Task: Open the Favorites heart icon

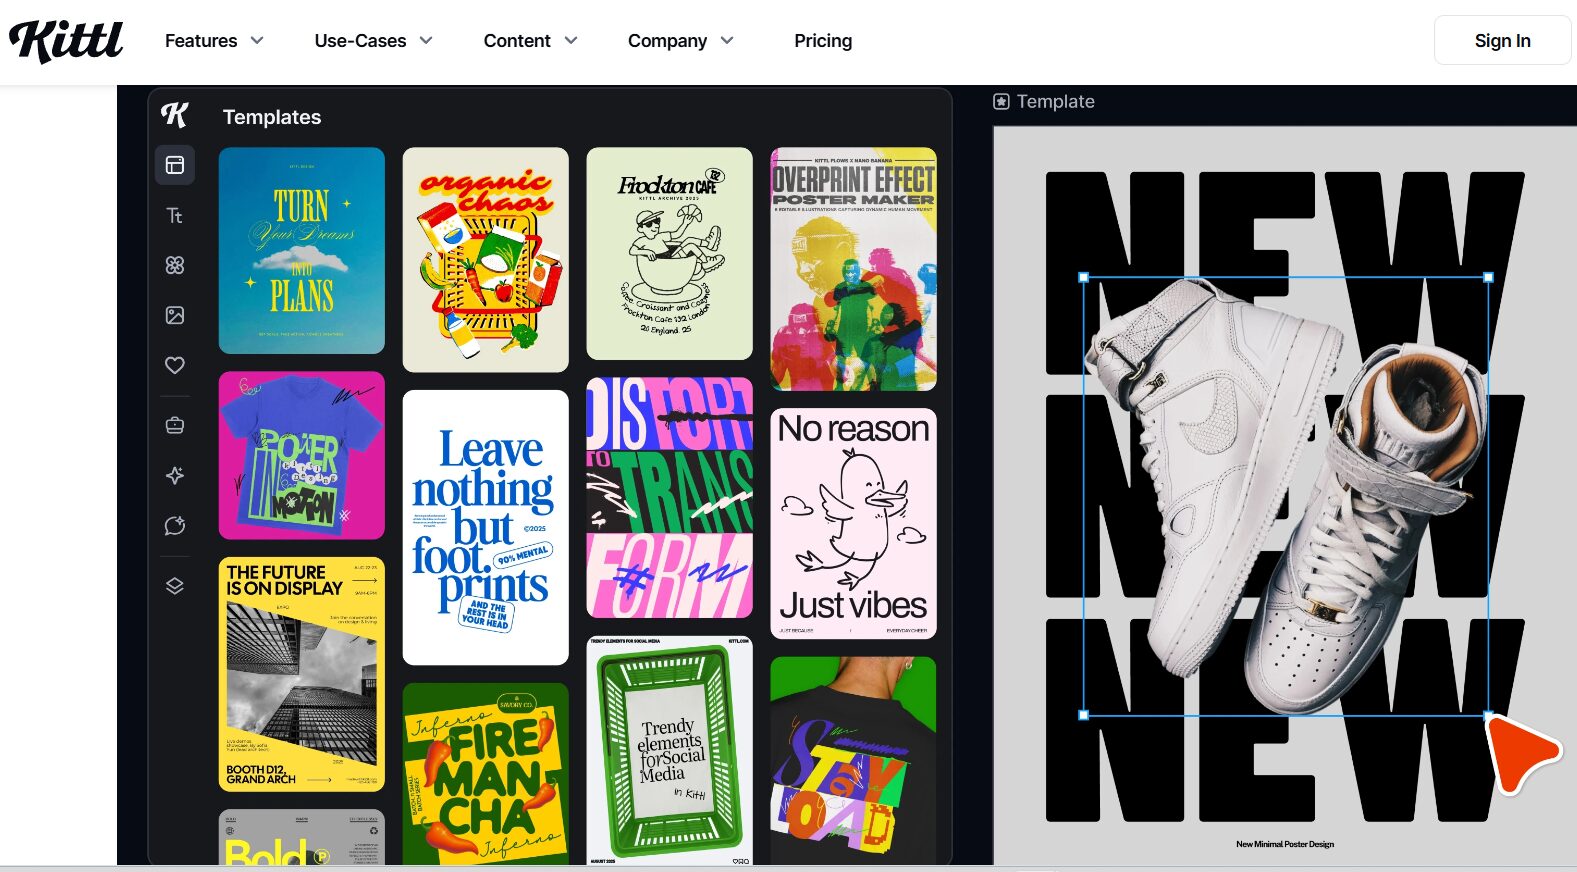Action: 175,365
